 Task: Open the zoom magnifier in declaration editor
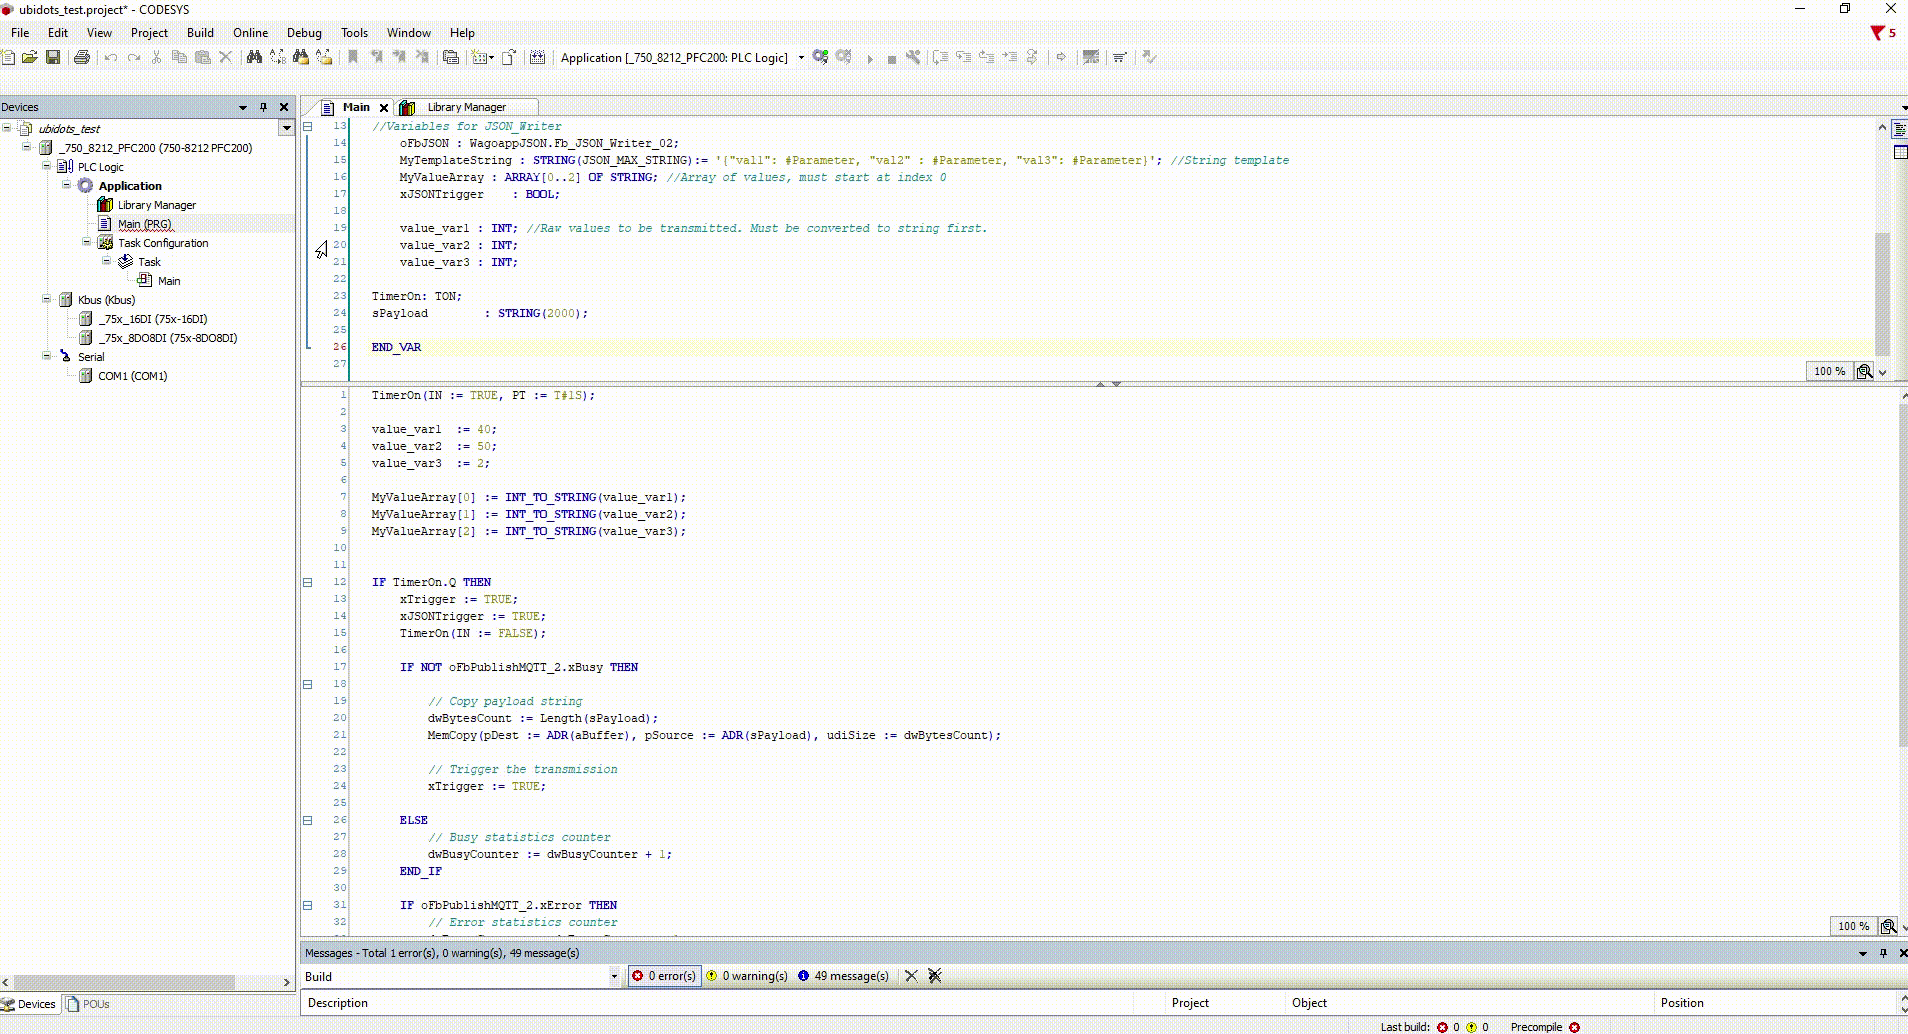[x=1865, y=371]
